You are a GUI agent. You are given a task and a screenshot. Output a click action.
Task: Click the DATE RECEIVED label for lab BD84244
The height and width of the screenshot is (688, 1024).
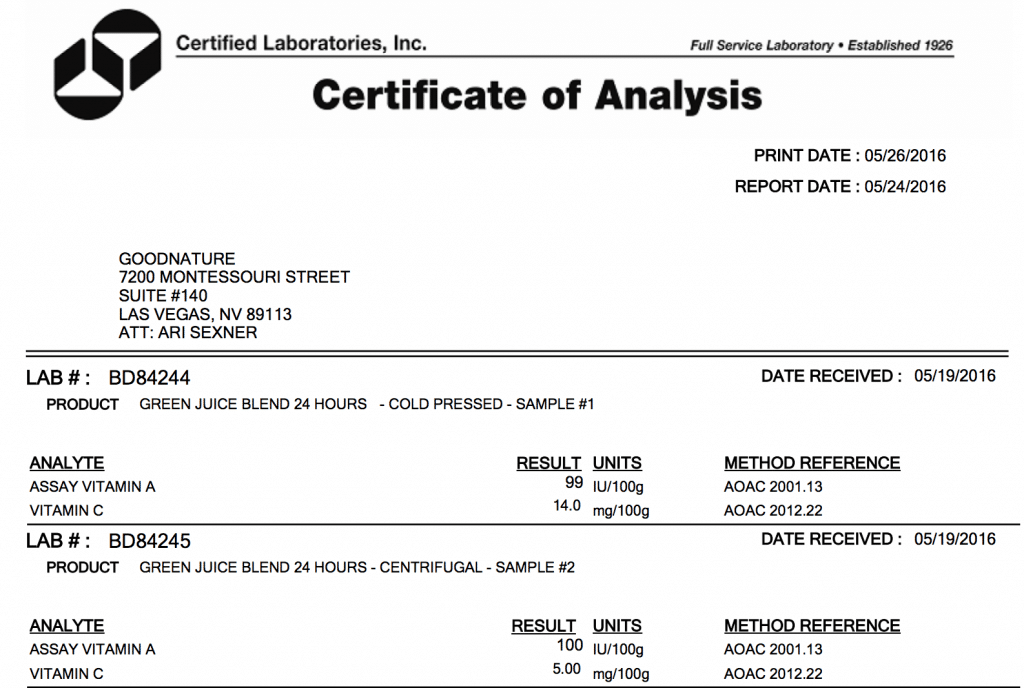[x=831, y=376]
